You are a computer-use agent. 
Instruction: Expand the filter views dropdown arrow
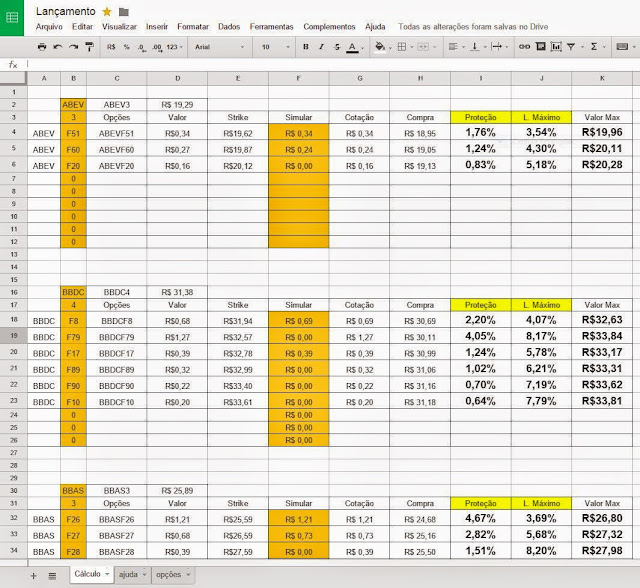(x=582, y=47)
